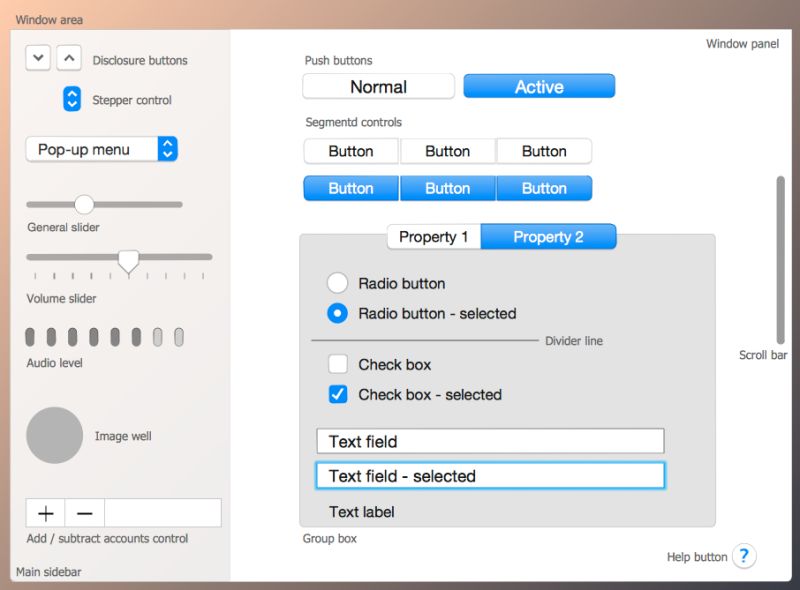Click the minus icon in accounts control
Viewport: 800px width, 590px height.
pyautogui.click(x=84, y=512)
